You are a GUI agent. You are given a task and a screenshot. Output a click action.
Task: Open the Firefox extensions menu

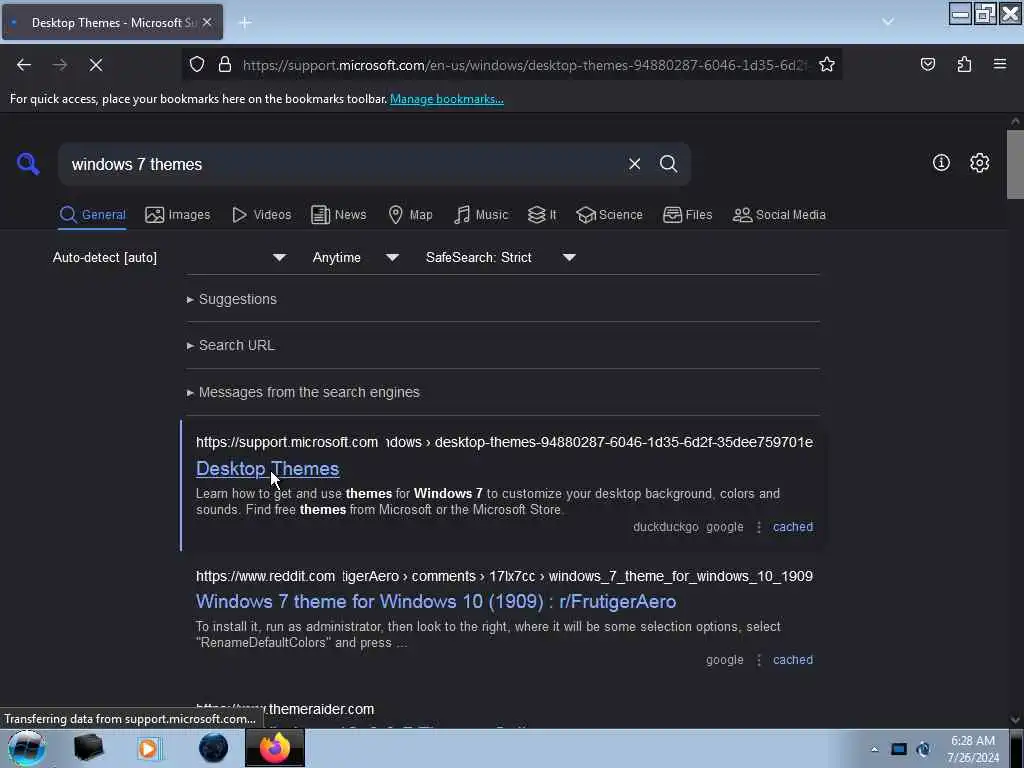pyautogui.click(x=964, y=65)
